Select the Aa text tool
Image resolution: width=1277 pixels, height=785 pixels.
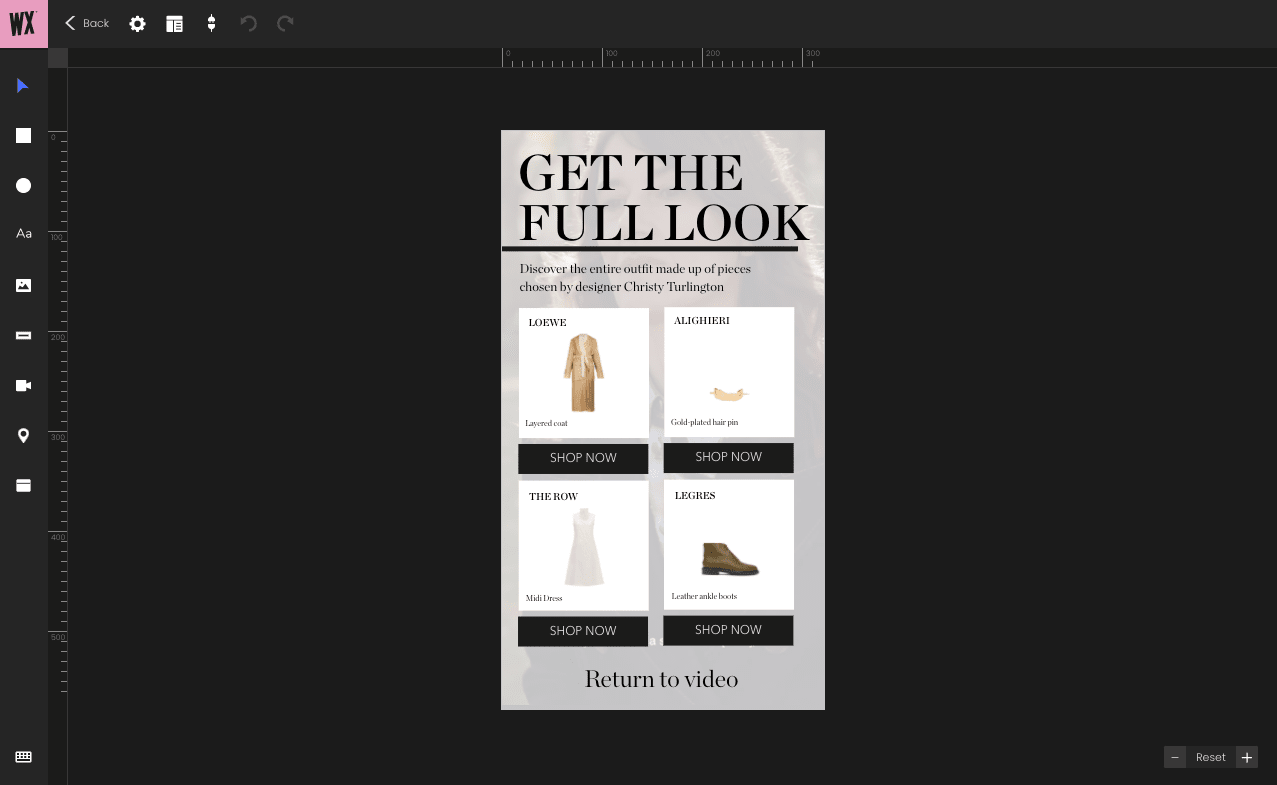pyautogui.click(x=24, y=234)
